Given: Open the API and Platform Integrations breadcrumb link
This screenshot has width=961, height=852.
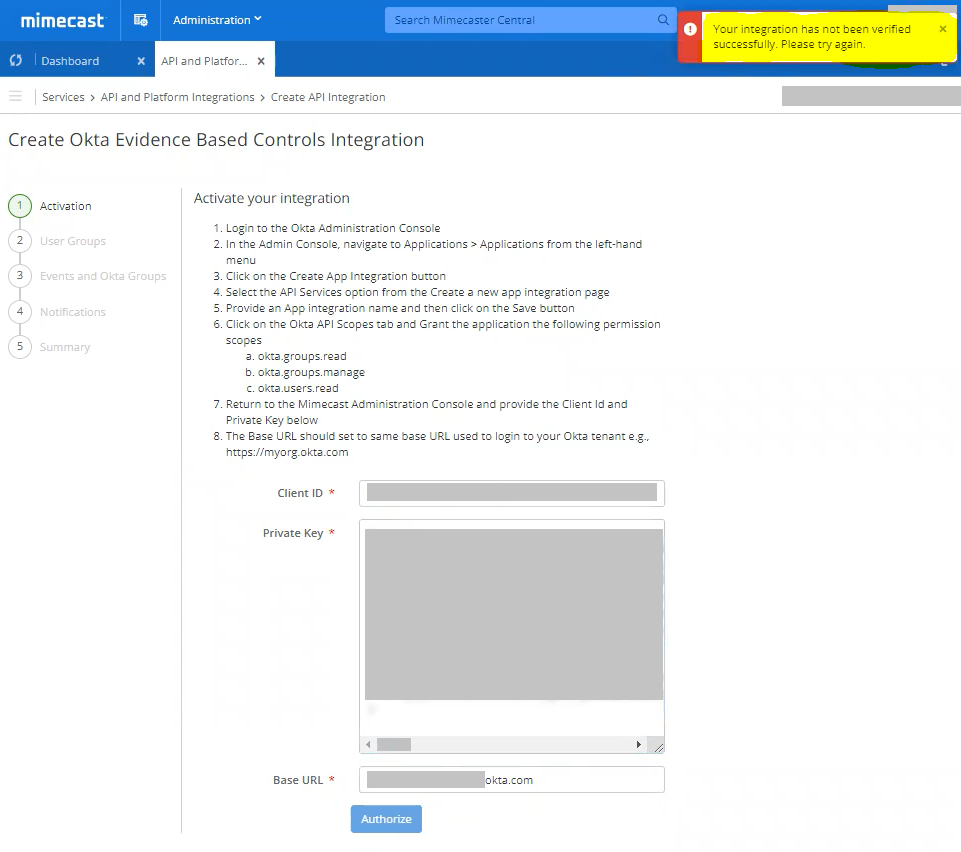Looking at the screenshot, I should 177,97.
